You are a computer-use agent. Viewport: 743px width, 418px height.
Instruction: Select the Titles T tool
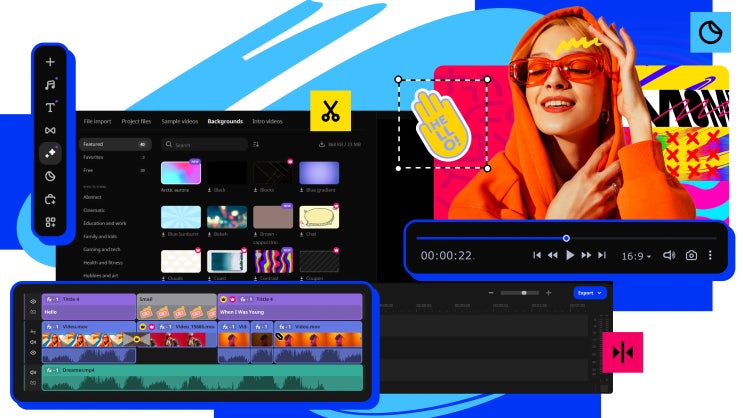50,108
